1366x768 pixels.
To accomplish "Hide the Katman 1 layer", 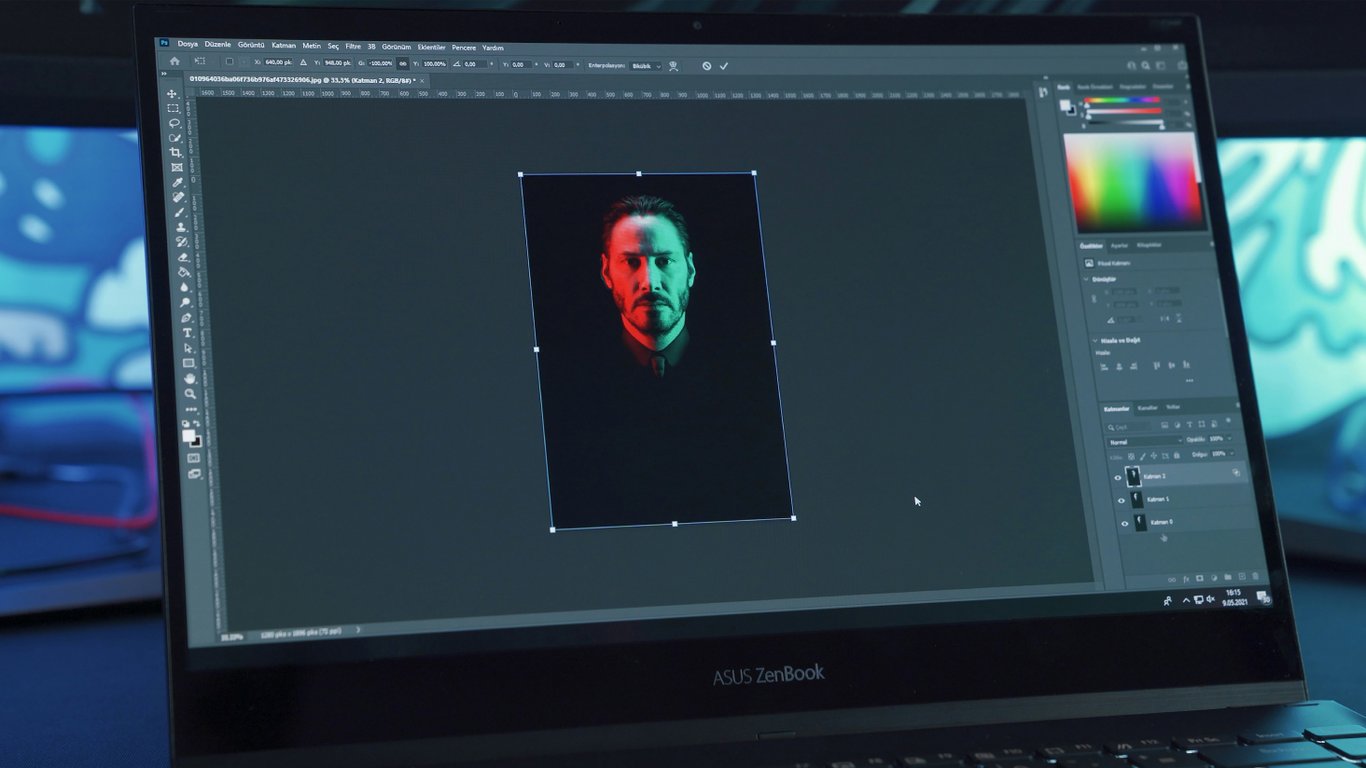I will (1121, 499).
